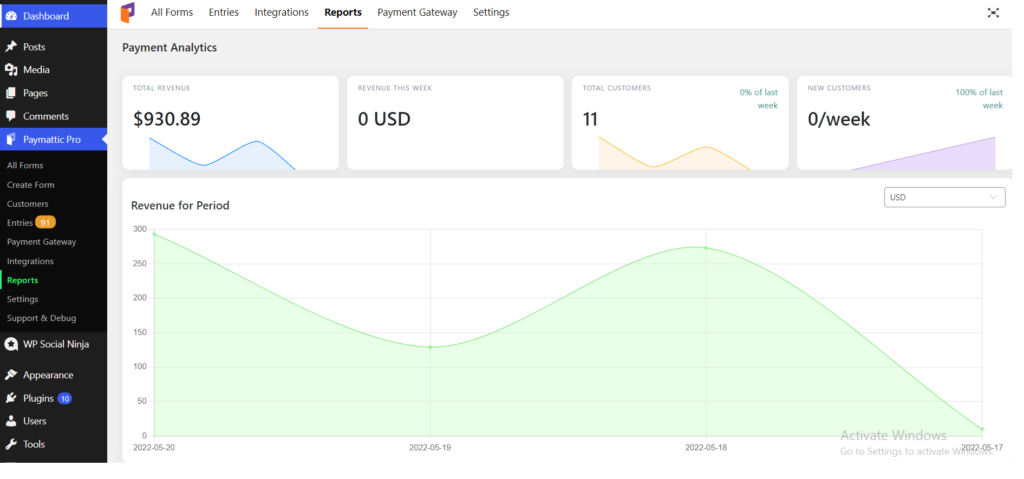Open the Settings tab in top bar
The image size is (1024, 479).
click(x=491, y=12)
